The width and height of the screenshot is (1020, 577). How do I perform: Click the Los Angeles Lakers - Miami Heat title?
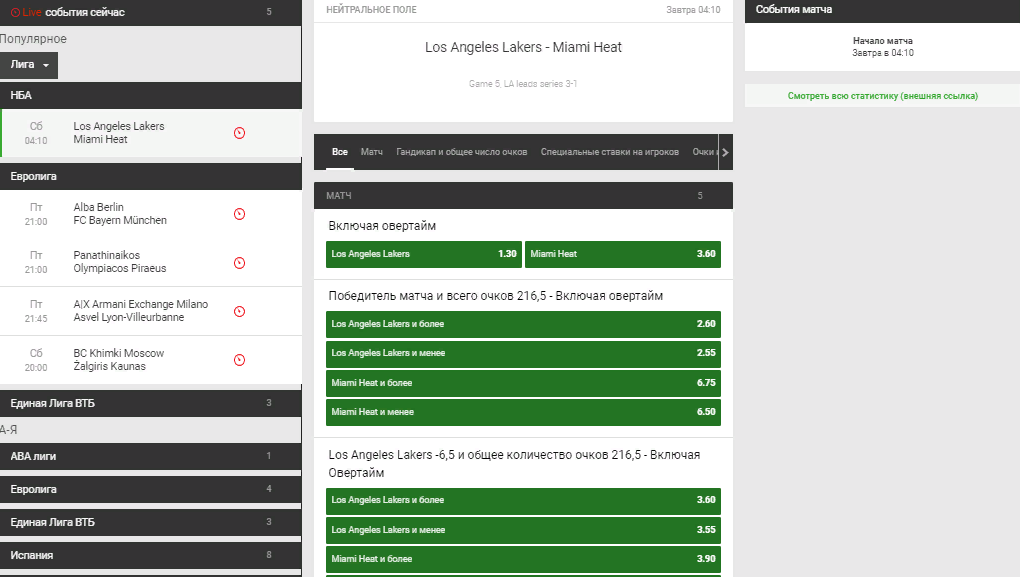coord(523,47)
